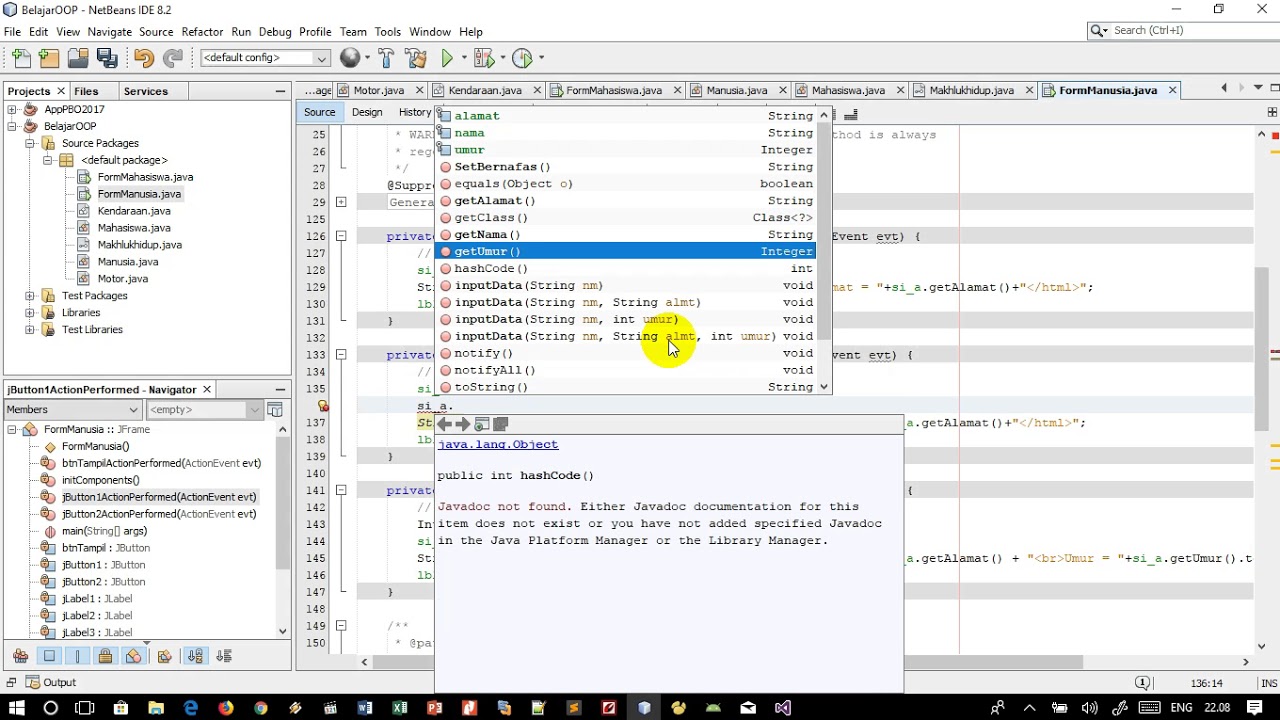Open the Refactor menu
The image size is (1280, 720).
tap(202, 32)
